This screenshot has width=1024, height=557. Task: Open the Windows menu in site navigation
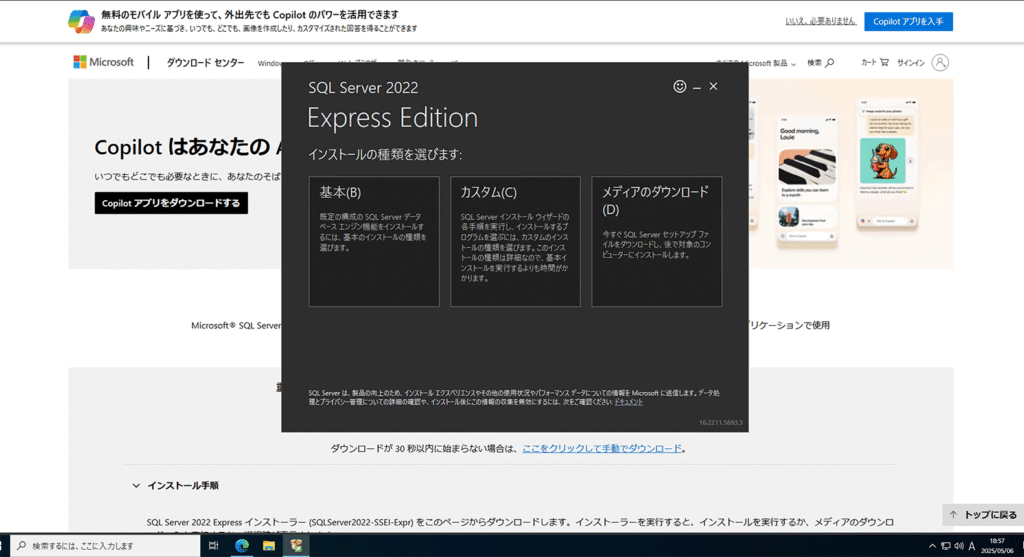269,63
